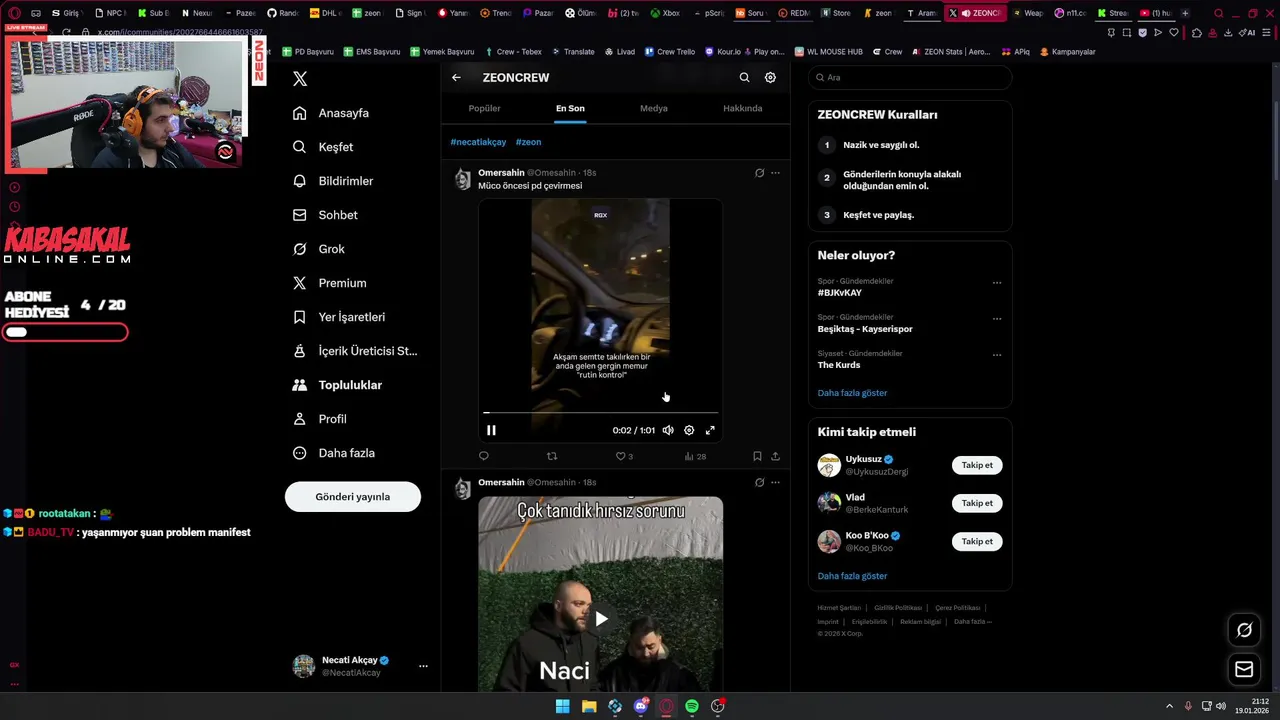Pause the playing video

tap(491, 430)
